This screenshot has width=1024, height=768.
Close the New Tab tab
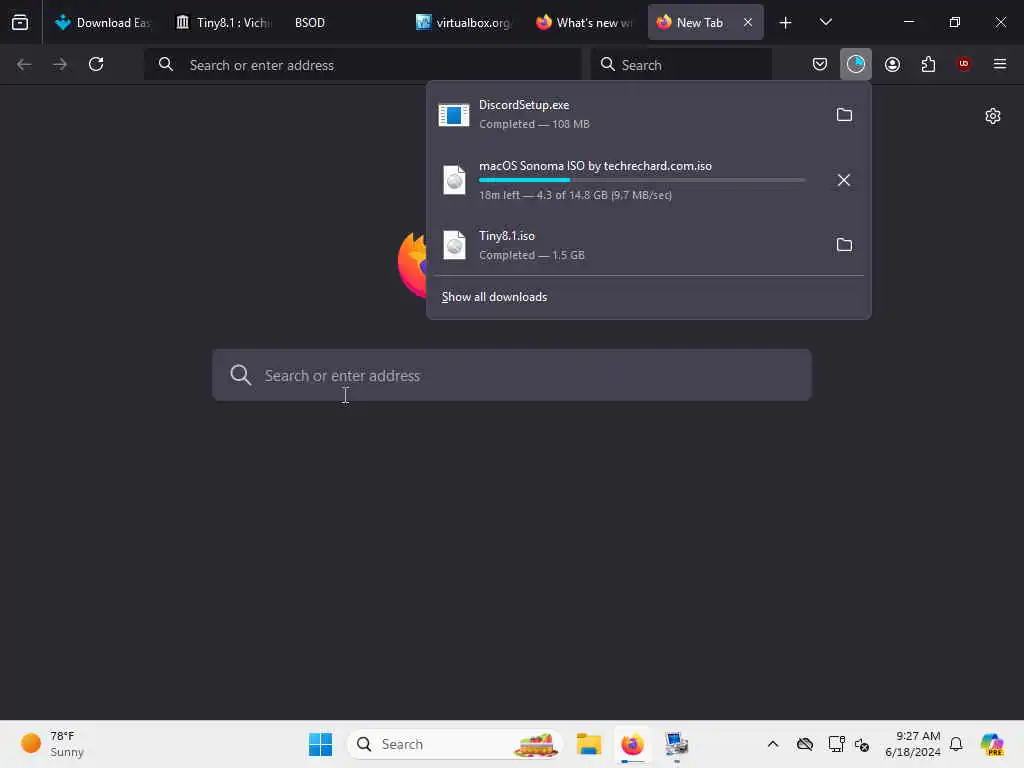(x=748, y=22)
